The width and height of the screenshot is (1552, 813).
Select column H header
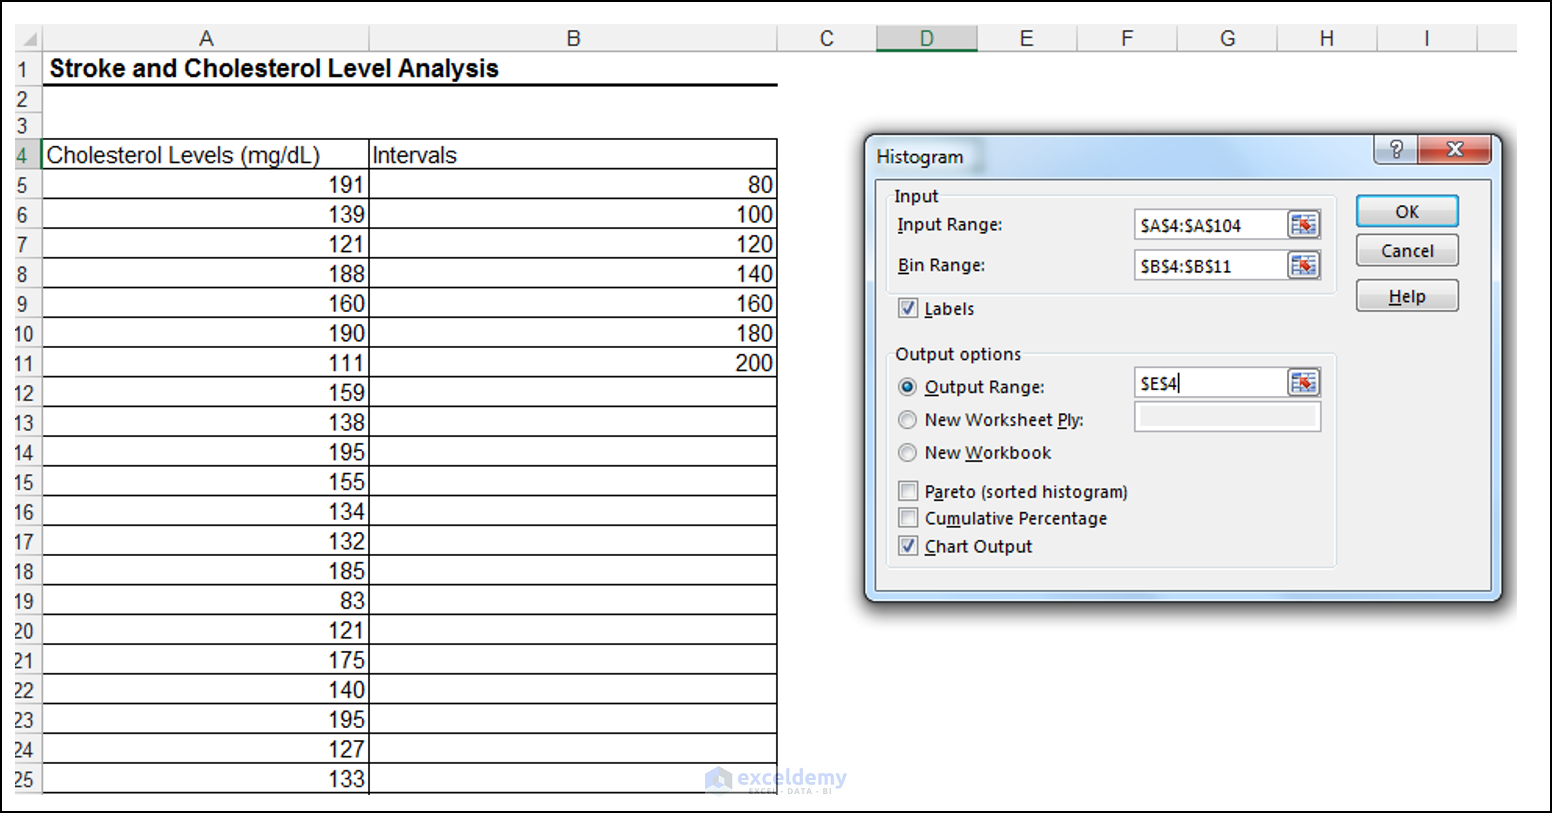pos(1327,39)
